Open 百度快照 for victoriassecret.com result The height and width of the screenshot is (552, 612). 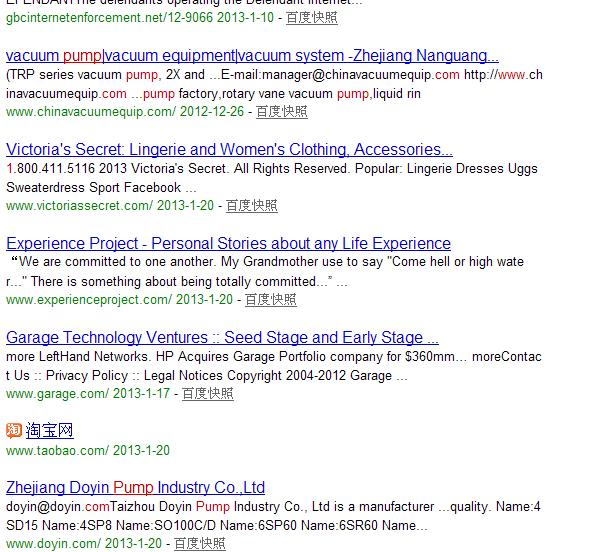click(251, 206)
